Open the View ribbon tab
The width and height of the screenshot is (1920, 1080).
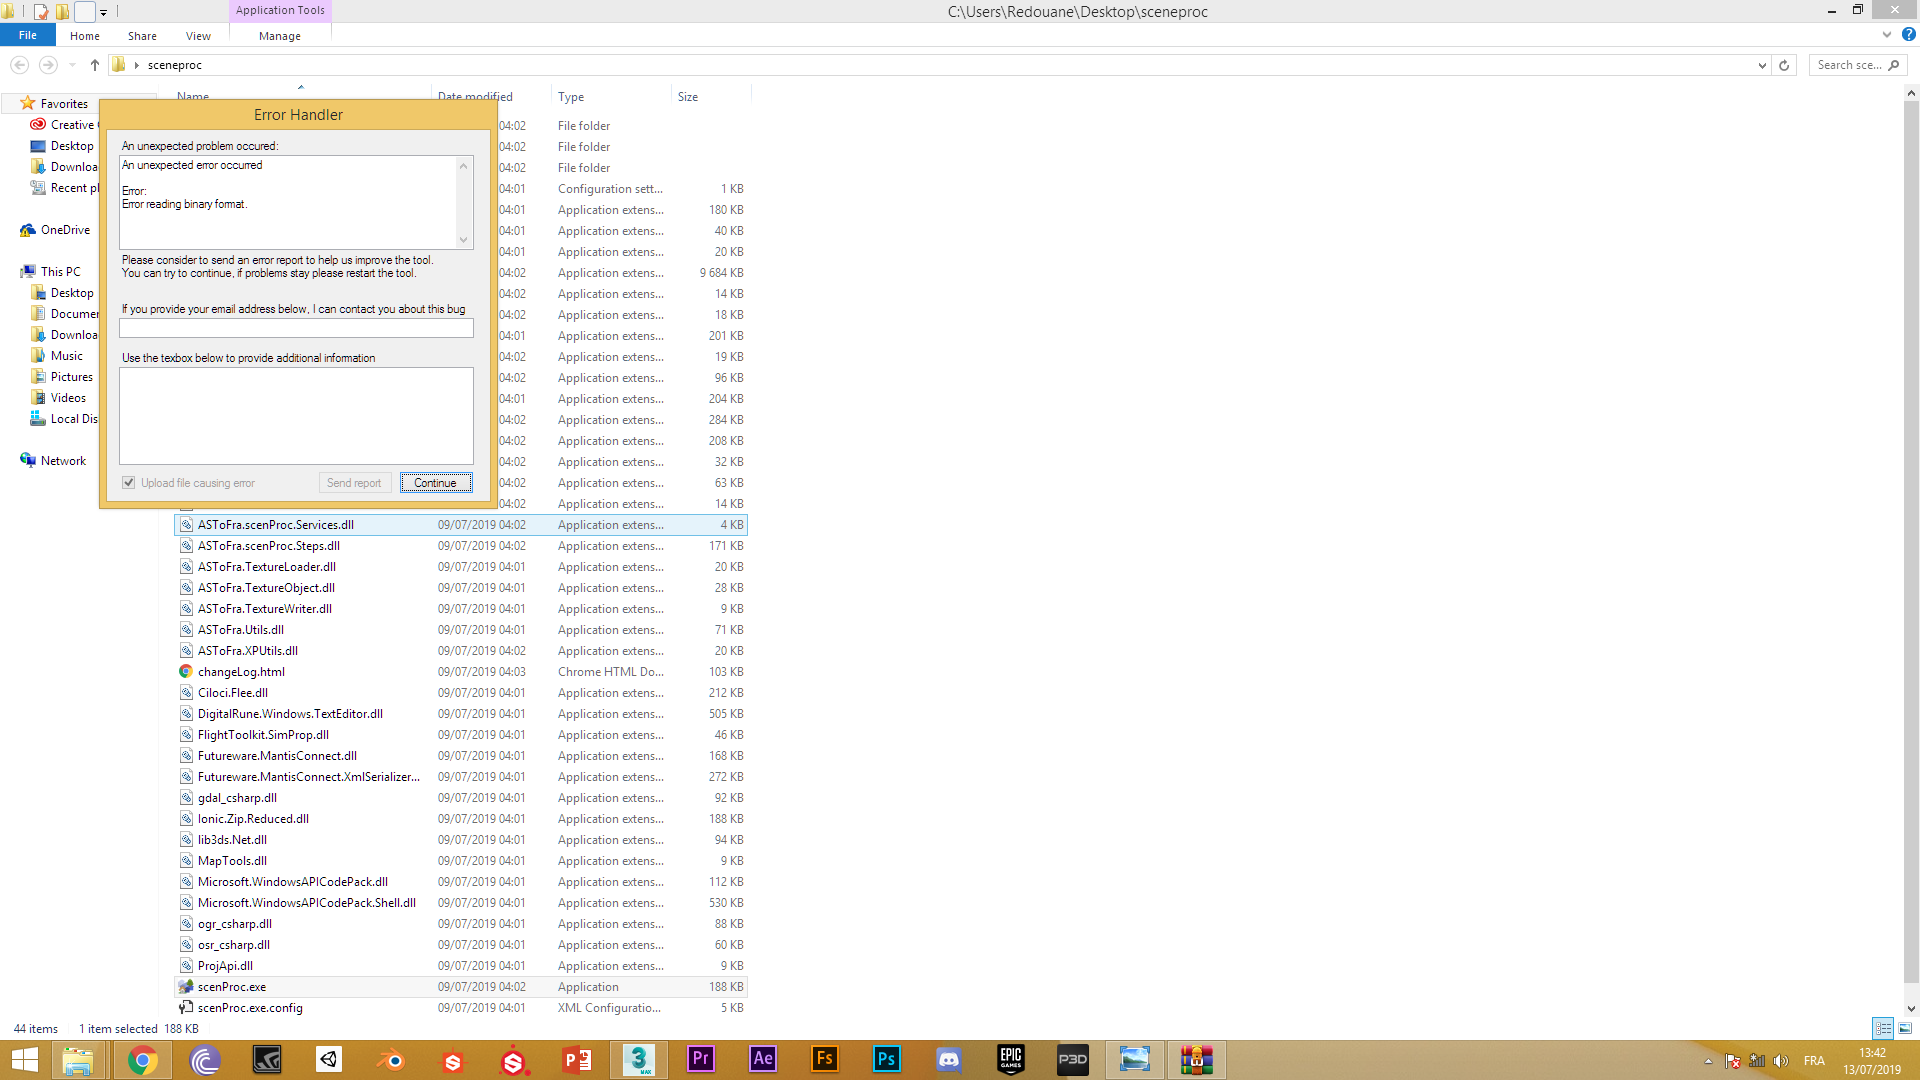(198, 36)
